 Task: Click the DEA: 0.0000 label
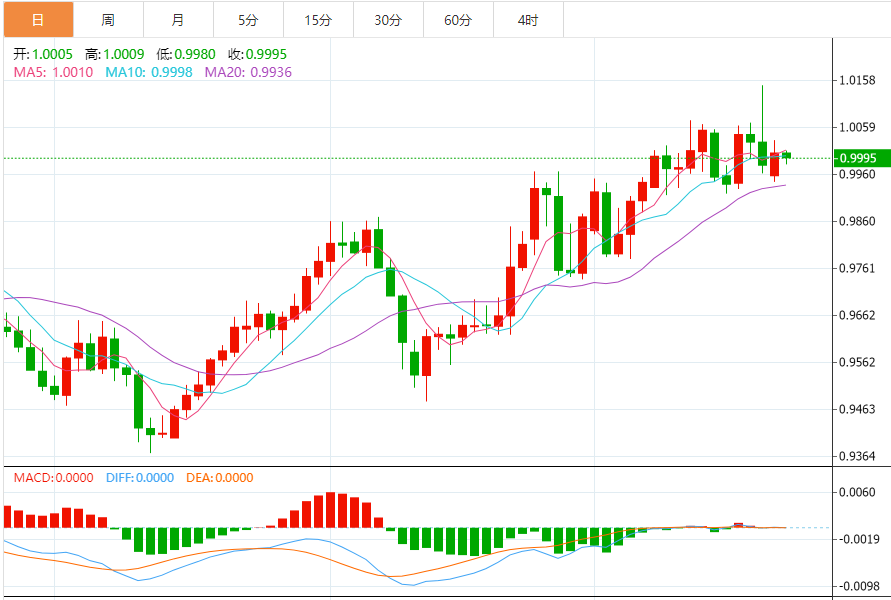(220, 477)
